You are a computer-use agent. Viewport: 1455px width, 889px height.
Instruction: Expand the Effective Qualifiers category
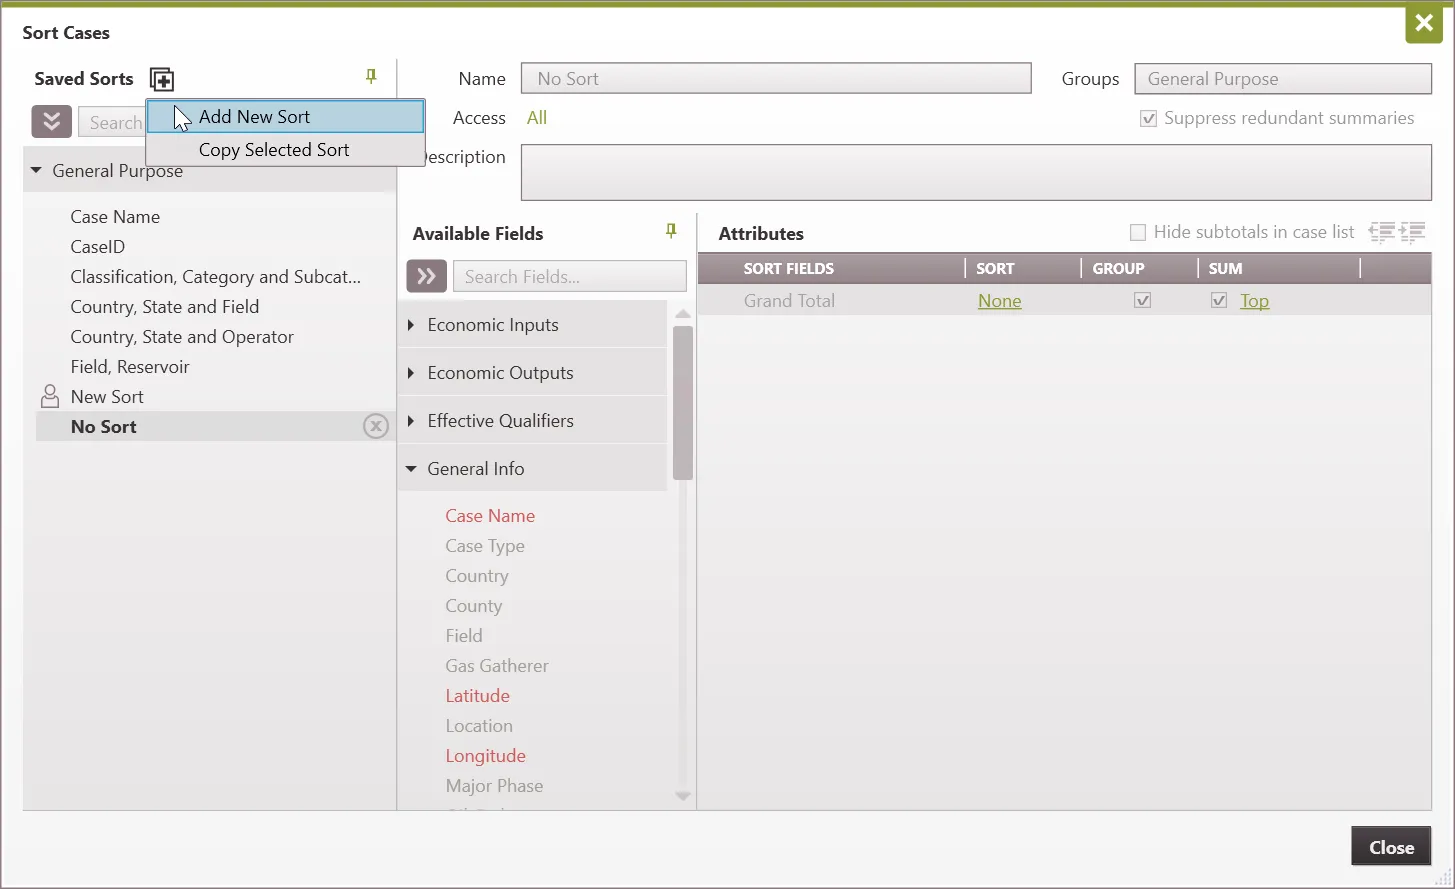(x=411, y=421)
